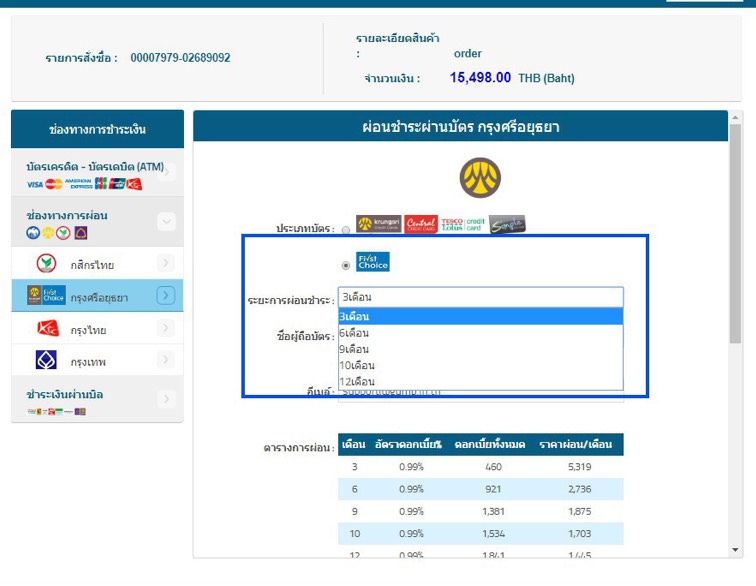Click the 1,875 monthly price cell
Screen dimensions: 756x586
click(580, 511)
